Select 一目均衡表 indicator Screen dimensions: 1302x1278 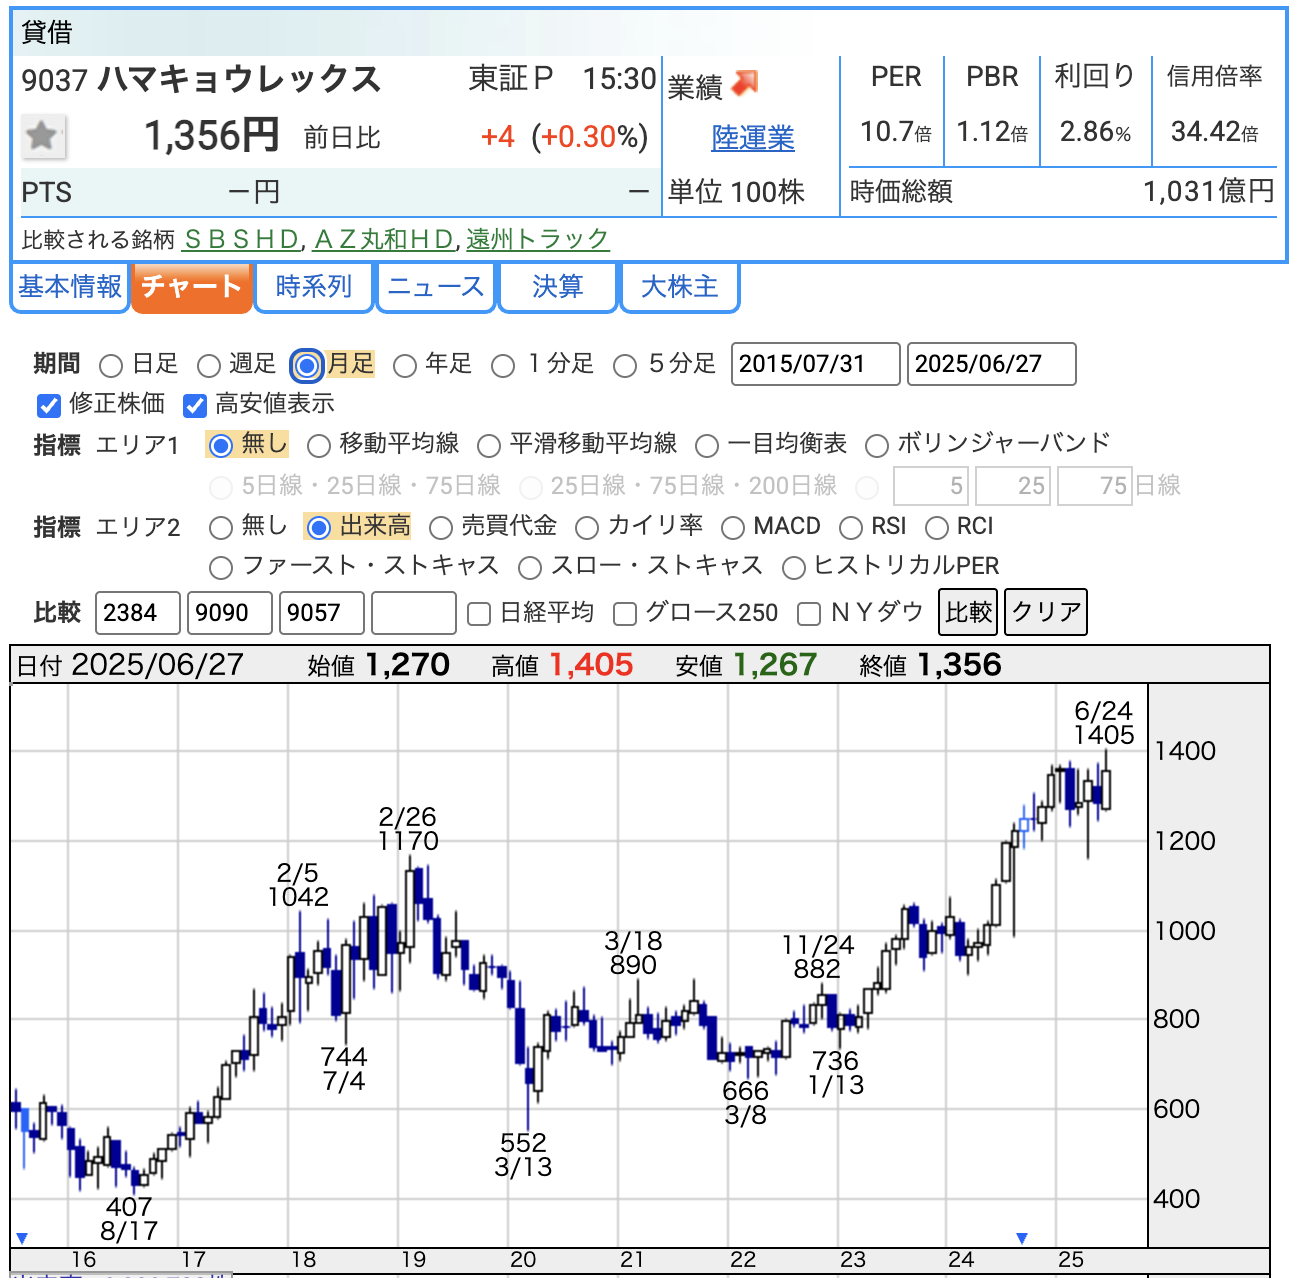tap(707, 446)
